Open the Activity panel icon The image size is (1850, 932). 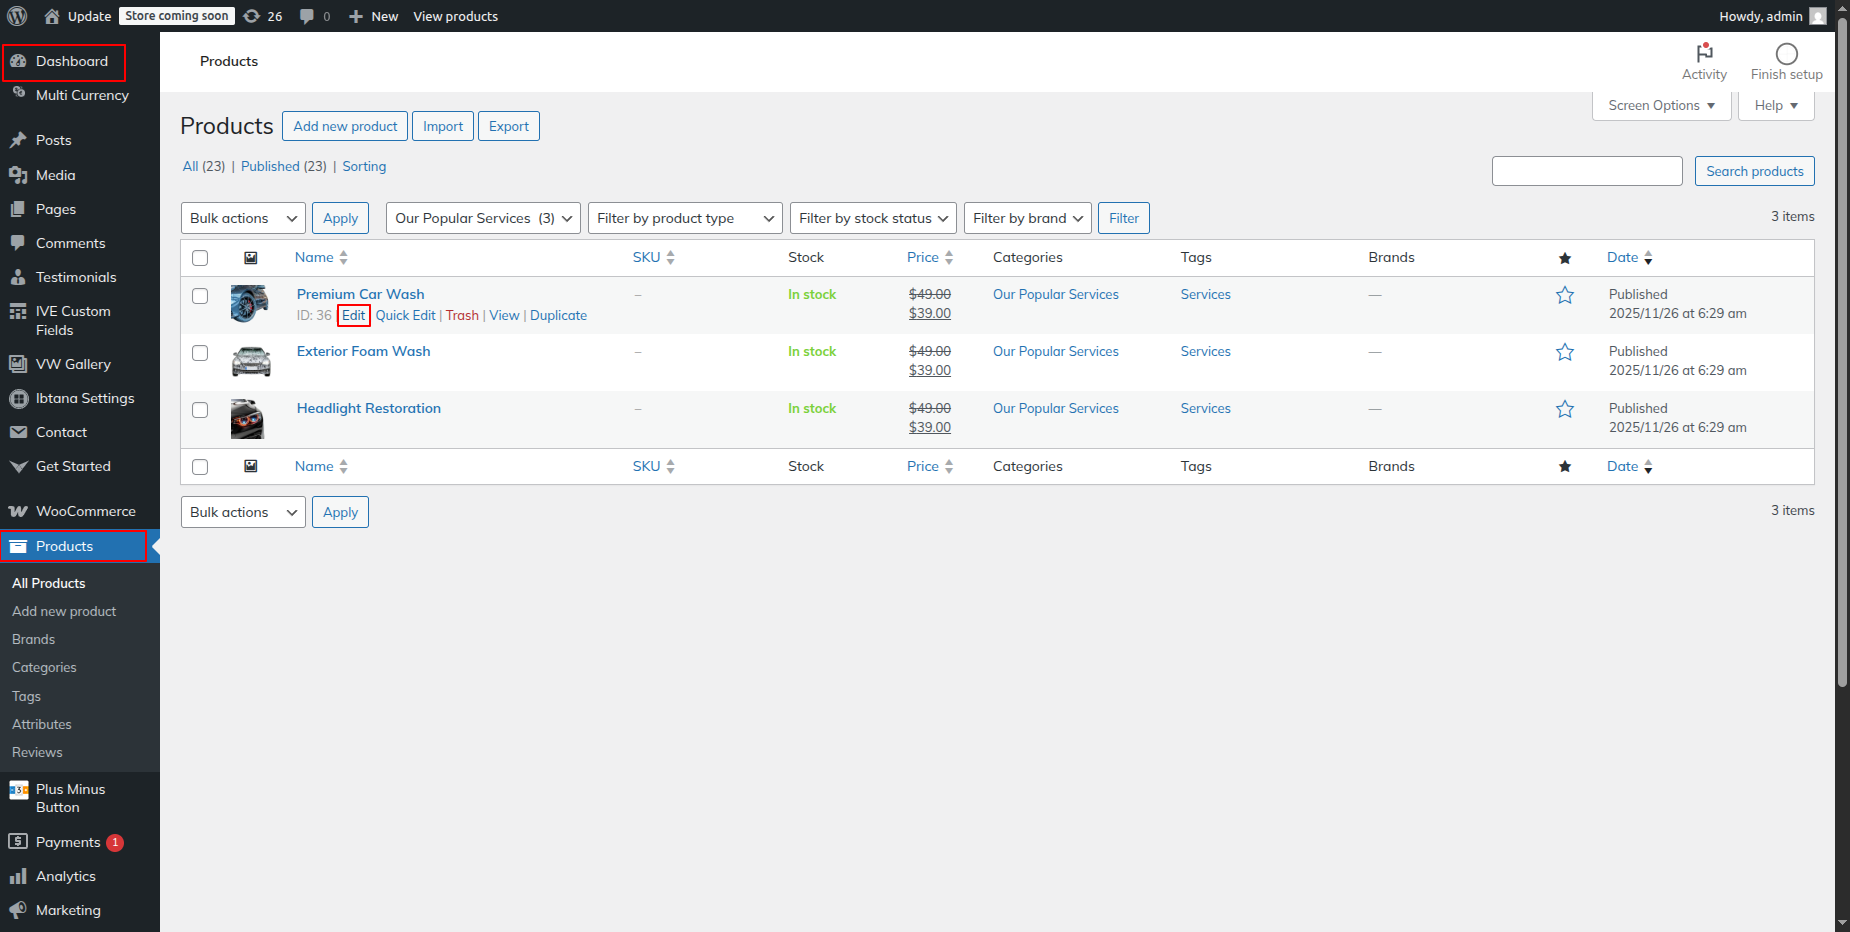1704,54
